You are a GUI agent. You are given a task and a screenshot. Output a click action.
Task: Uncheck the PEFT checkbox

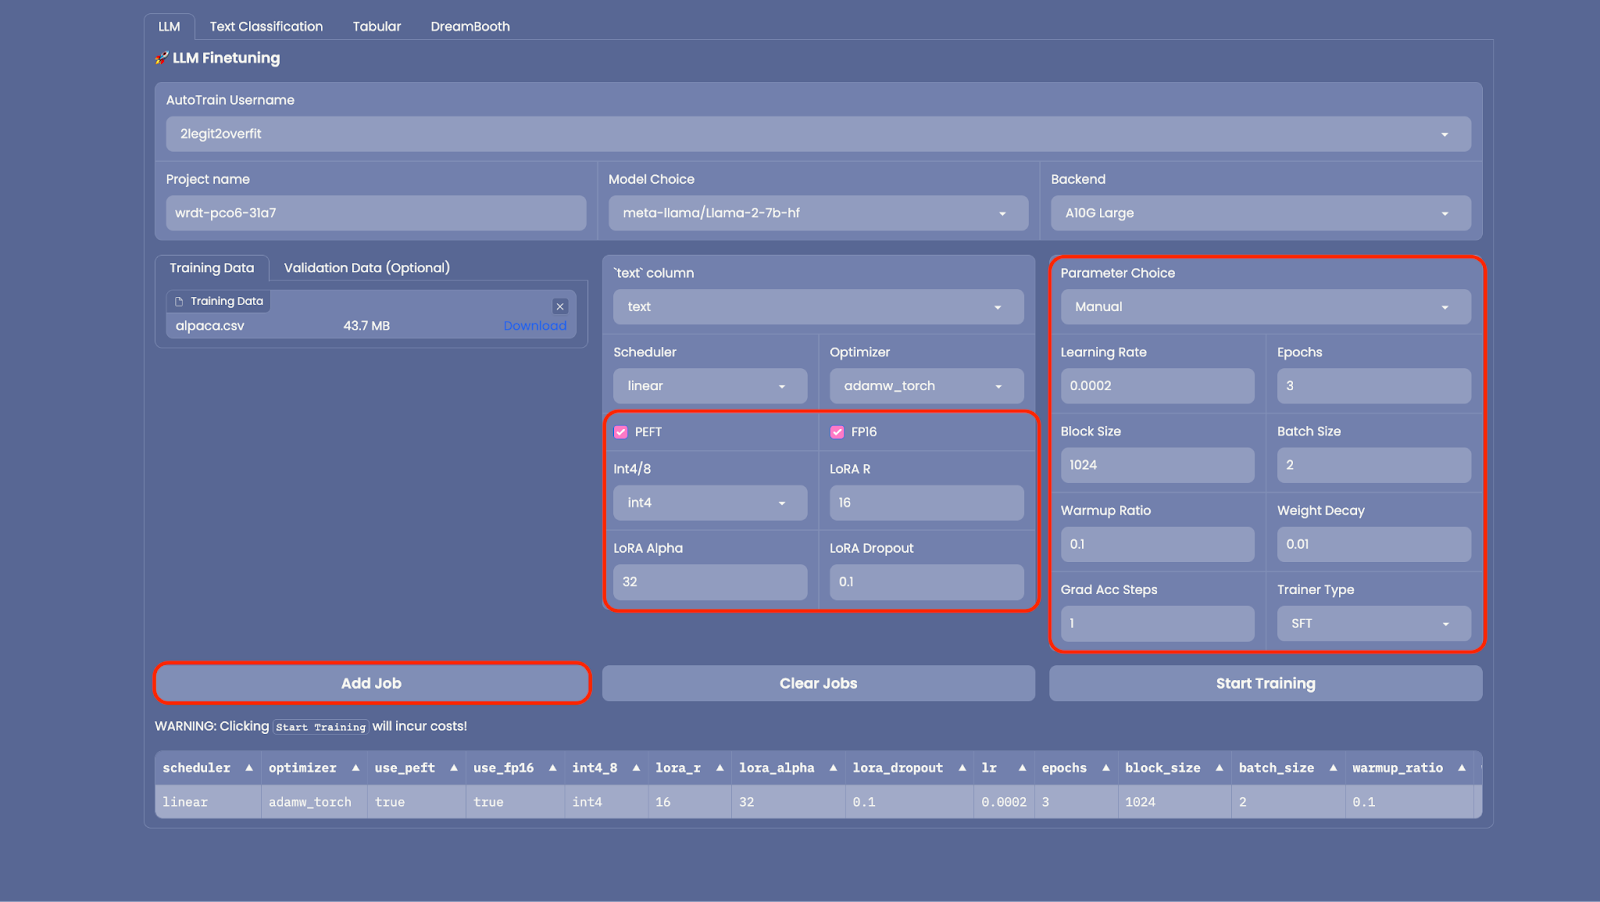(x=621, y=432)
